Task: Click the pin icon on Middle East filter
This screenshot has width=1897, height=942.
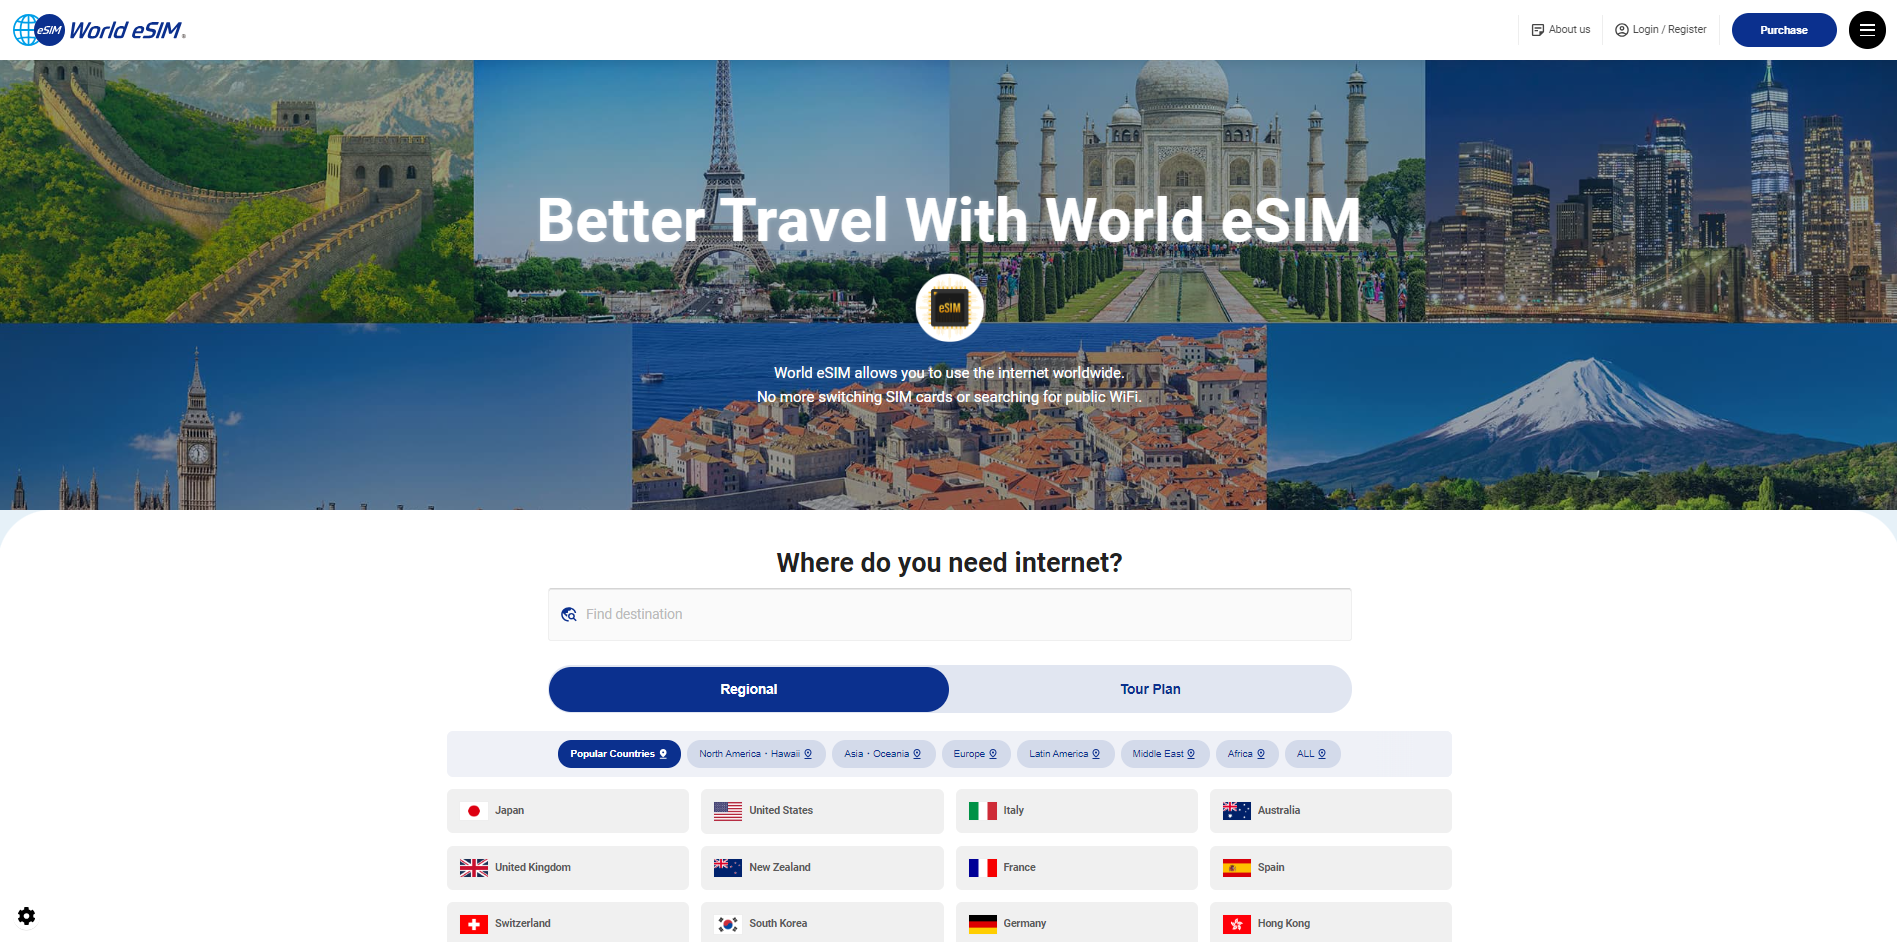Action: coord(1191,754)
